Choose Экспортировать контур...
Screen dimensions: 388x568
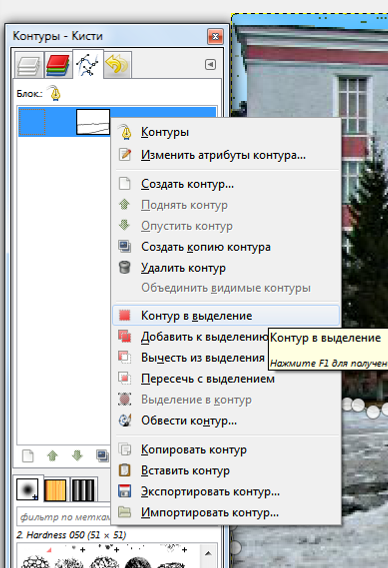pos(226,492)
